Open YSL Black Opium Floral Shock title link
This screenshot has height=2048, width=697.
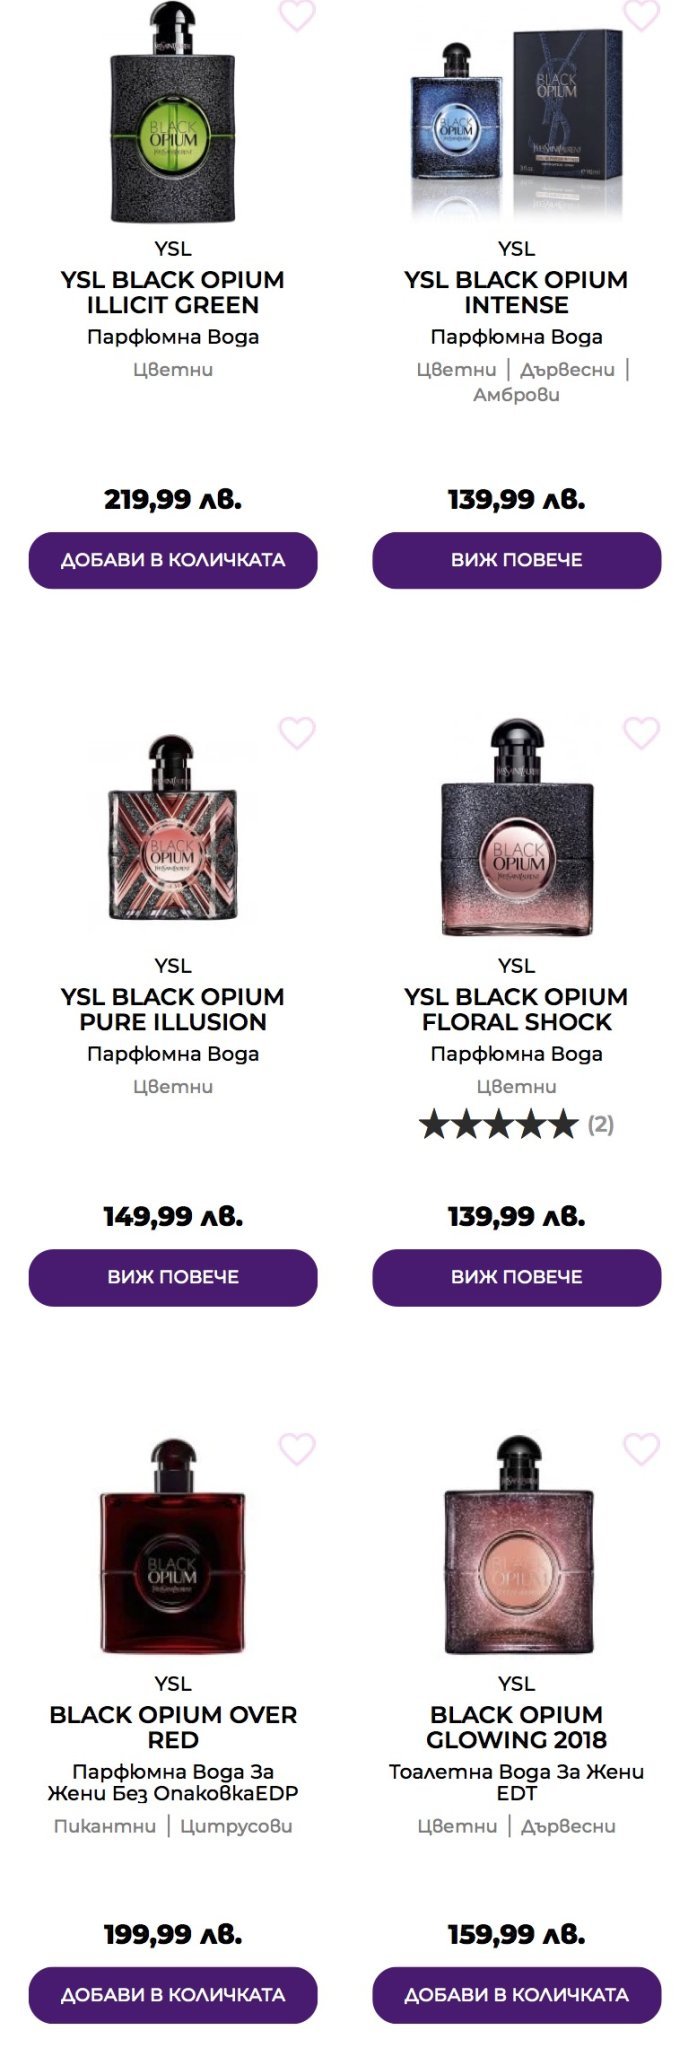pos(516,1009)
